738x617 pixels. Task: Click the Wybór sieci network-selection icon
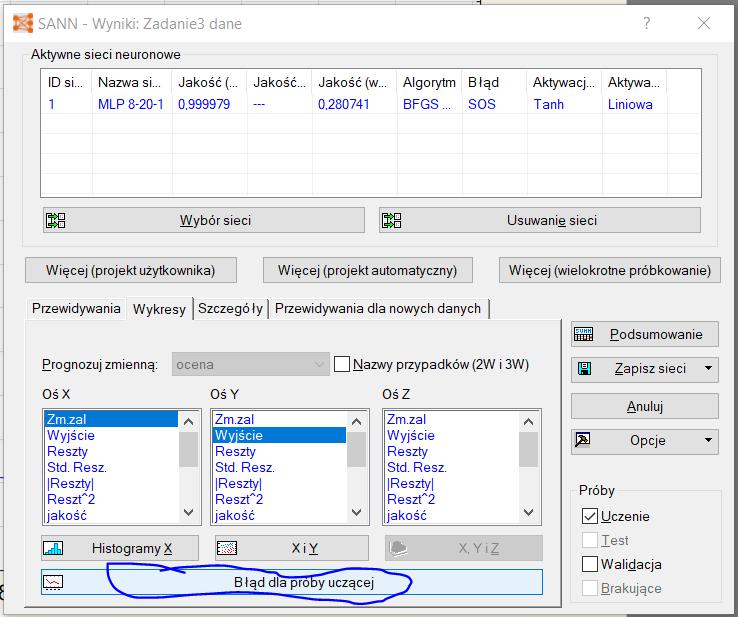pos(56,220)
